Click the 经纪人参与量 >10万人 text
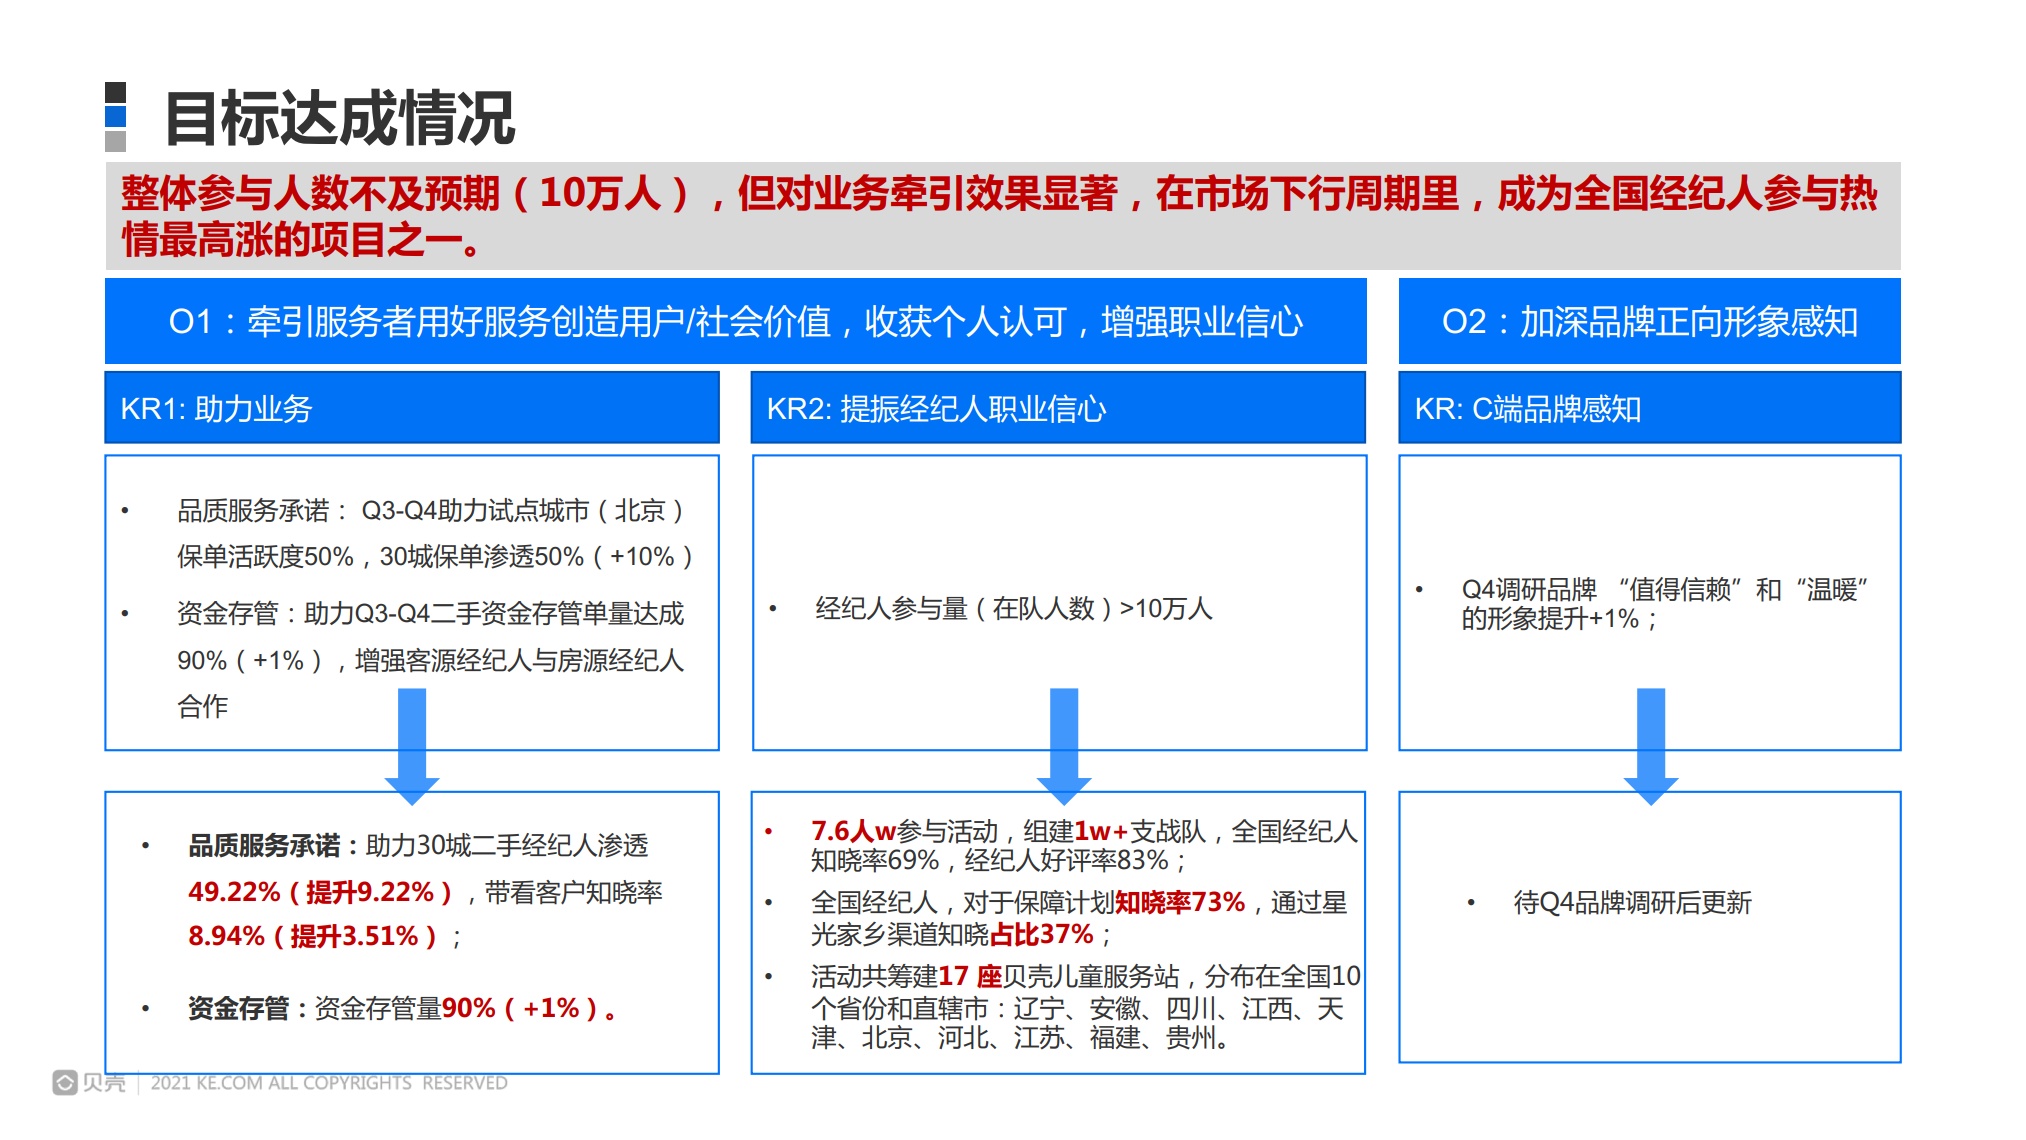 coord(1013,608)
